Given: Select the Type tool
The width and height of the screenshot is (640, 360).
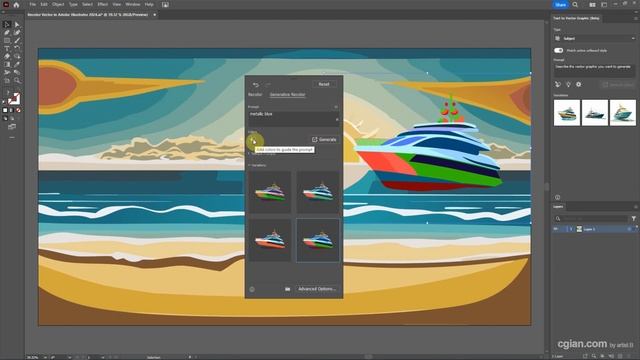Looking at the screenshot, I should pos(7,49).
